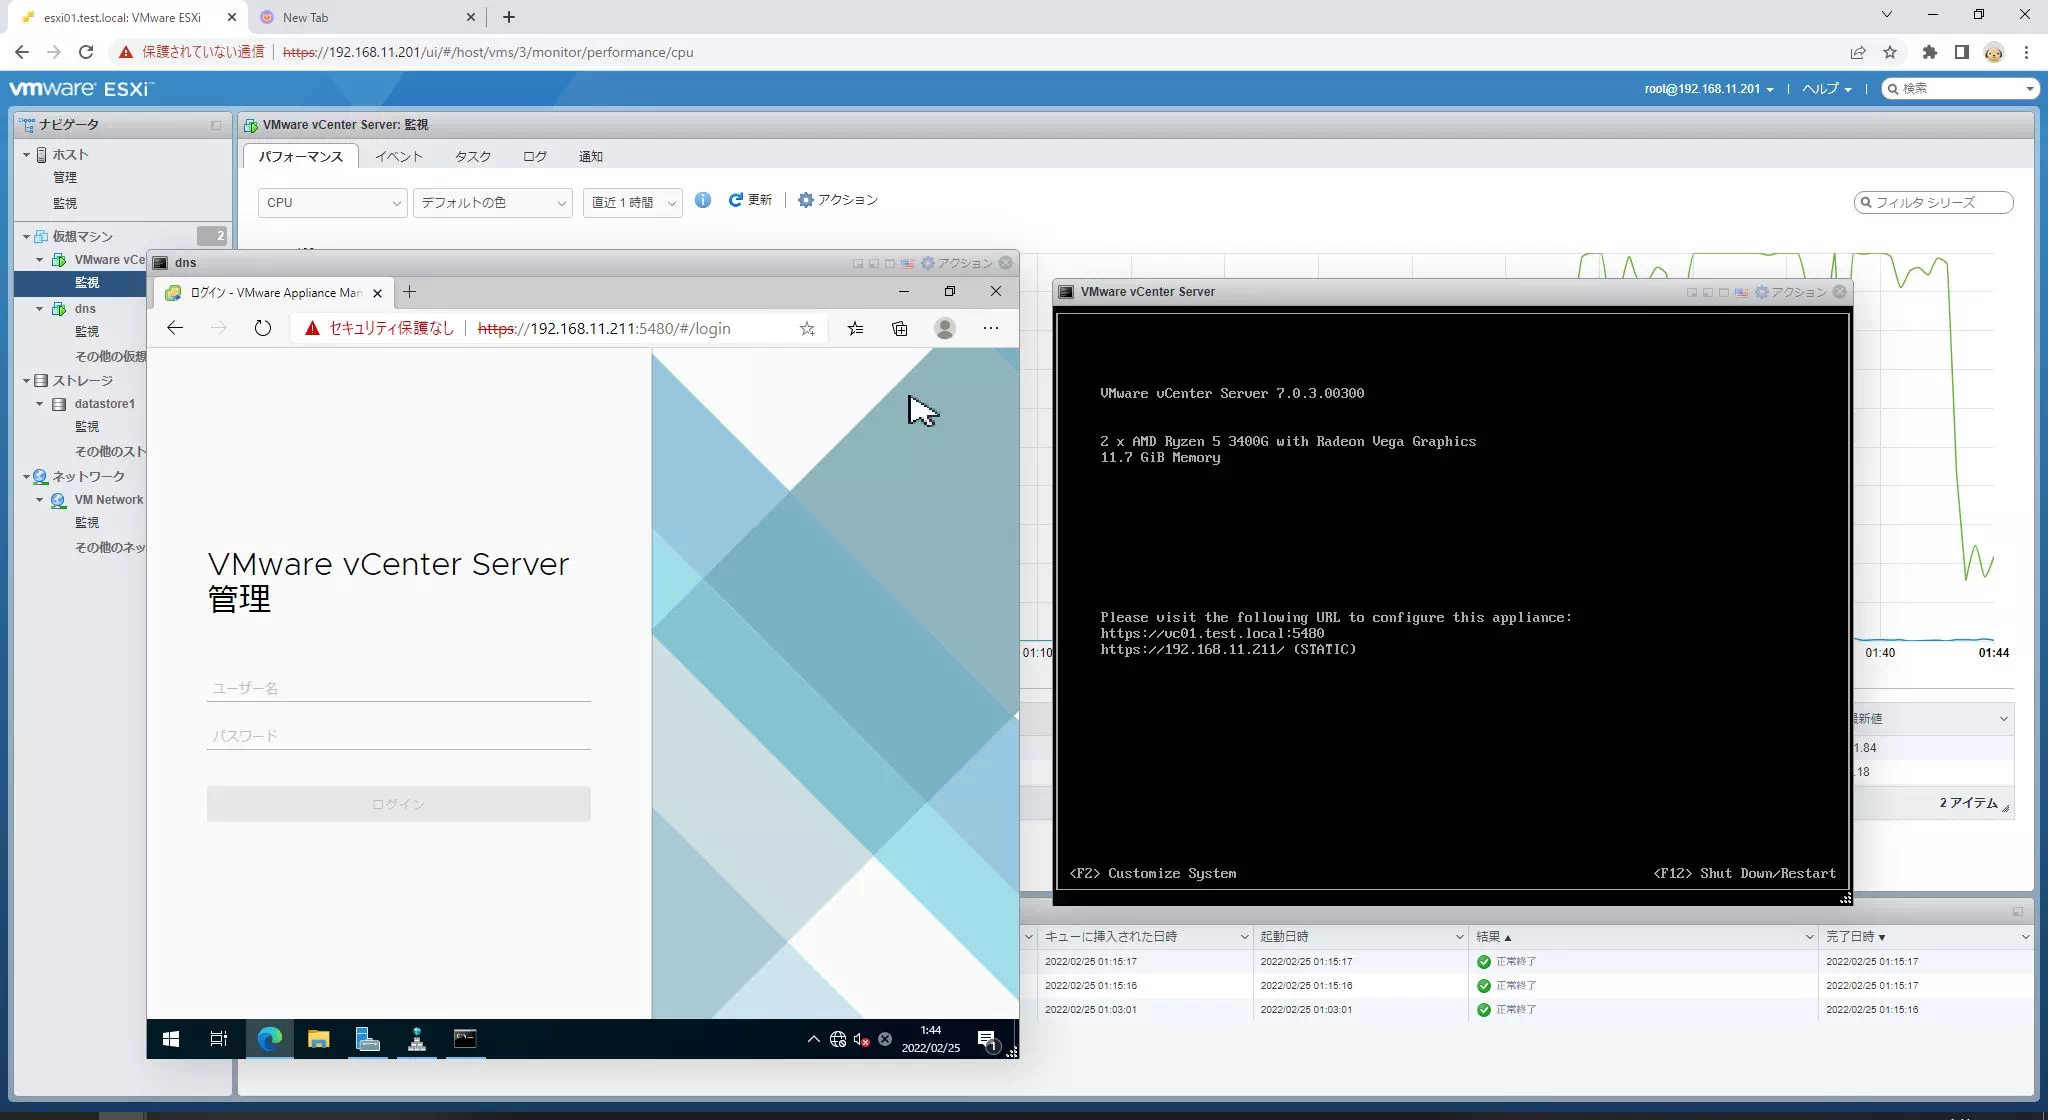Reload the ESXi host client page
The height and width of the screenshot is (1120, 2048).
pyautogui.click(x=86, y=52)
